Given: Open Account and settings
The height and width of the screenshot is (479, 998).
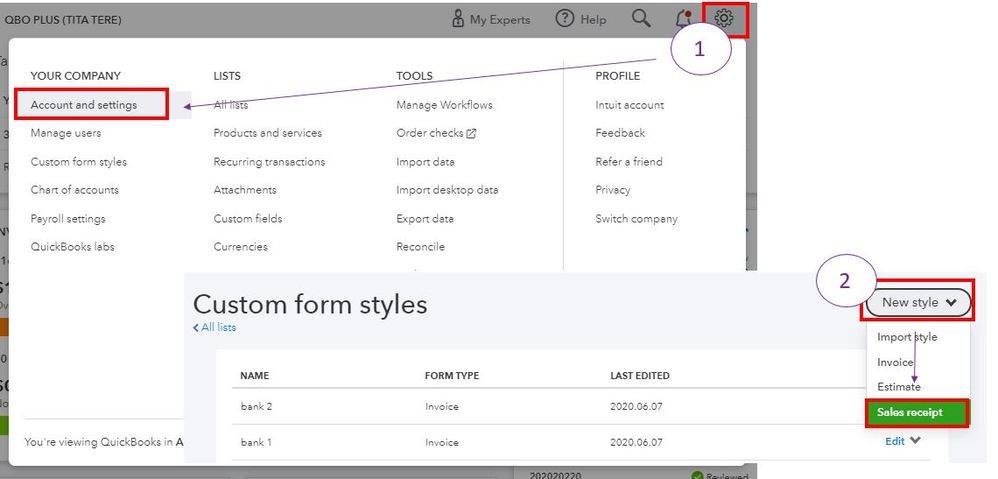Looking at the screenshot, I should (84, 105).
